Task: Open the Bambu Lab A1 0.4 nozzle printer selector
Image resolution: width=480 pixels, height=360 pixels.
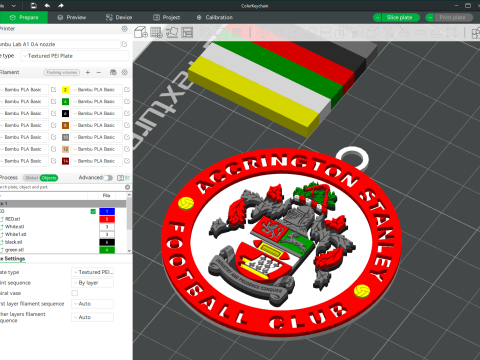Action: [x=59, y=44]
